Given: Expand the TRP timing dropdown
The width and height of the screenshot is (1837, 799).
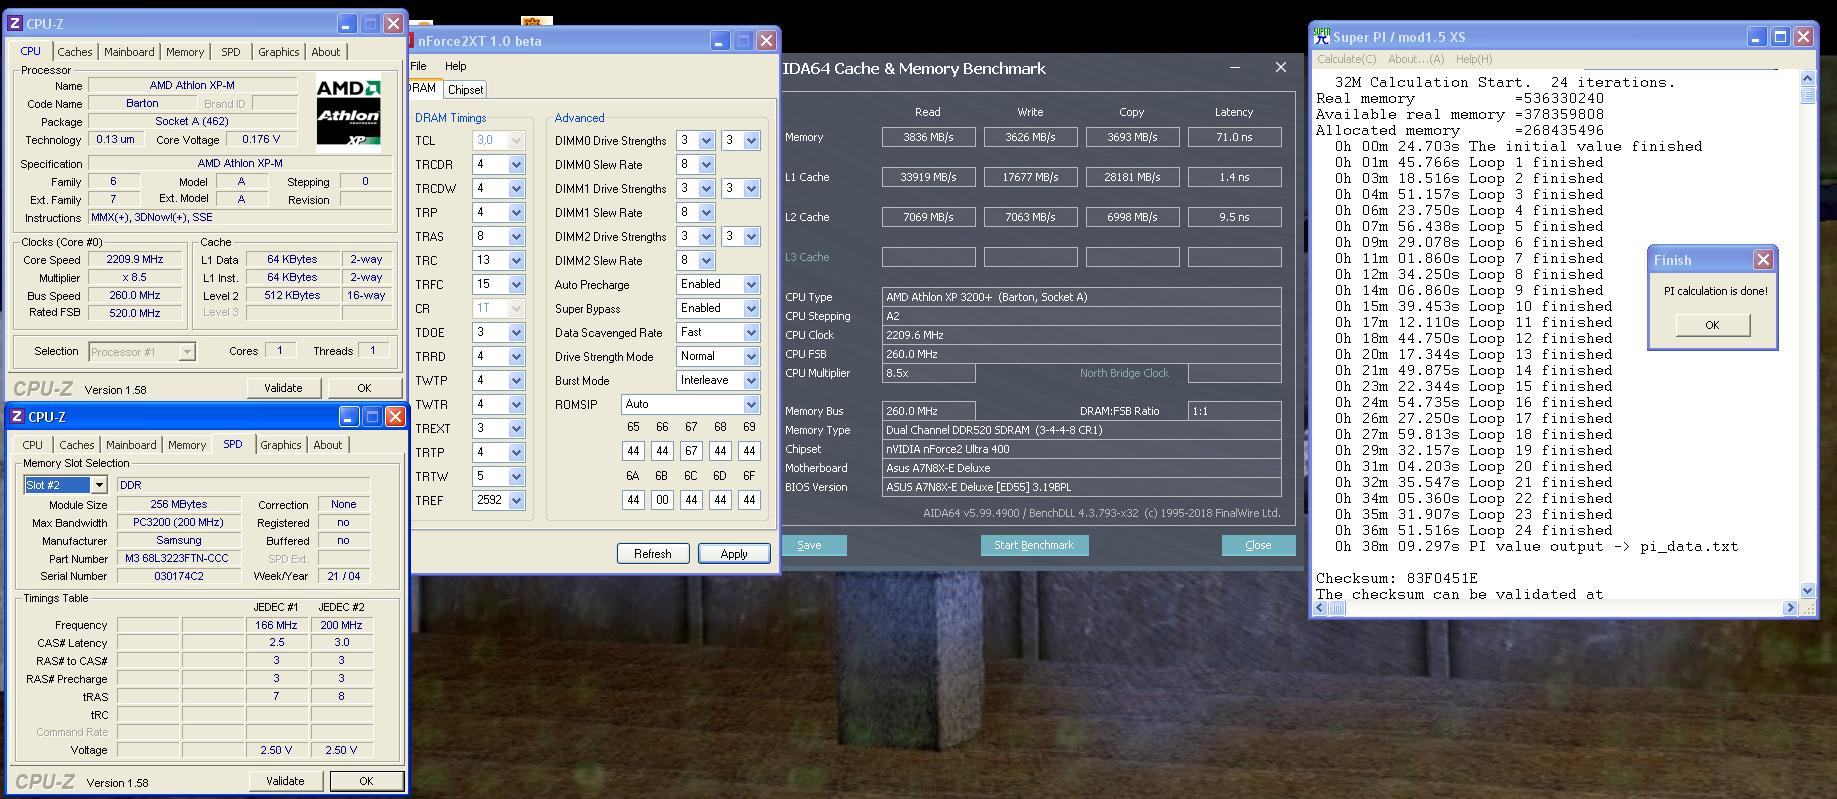Looking at the screenshot, I should pyautogui.click(x=516, y=212).
